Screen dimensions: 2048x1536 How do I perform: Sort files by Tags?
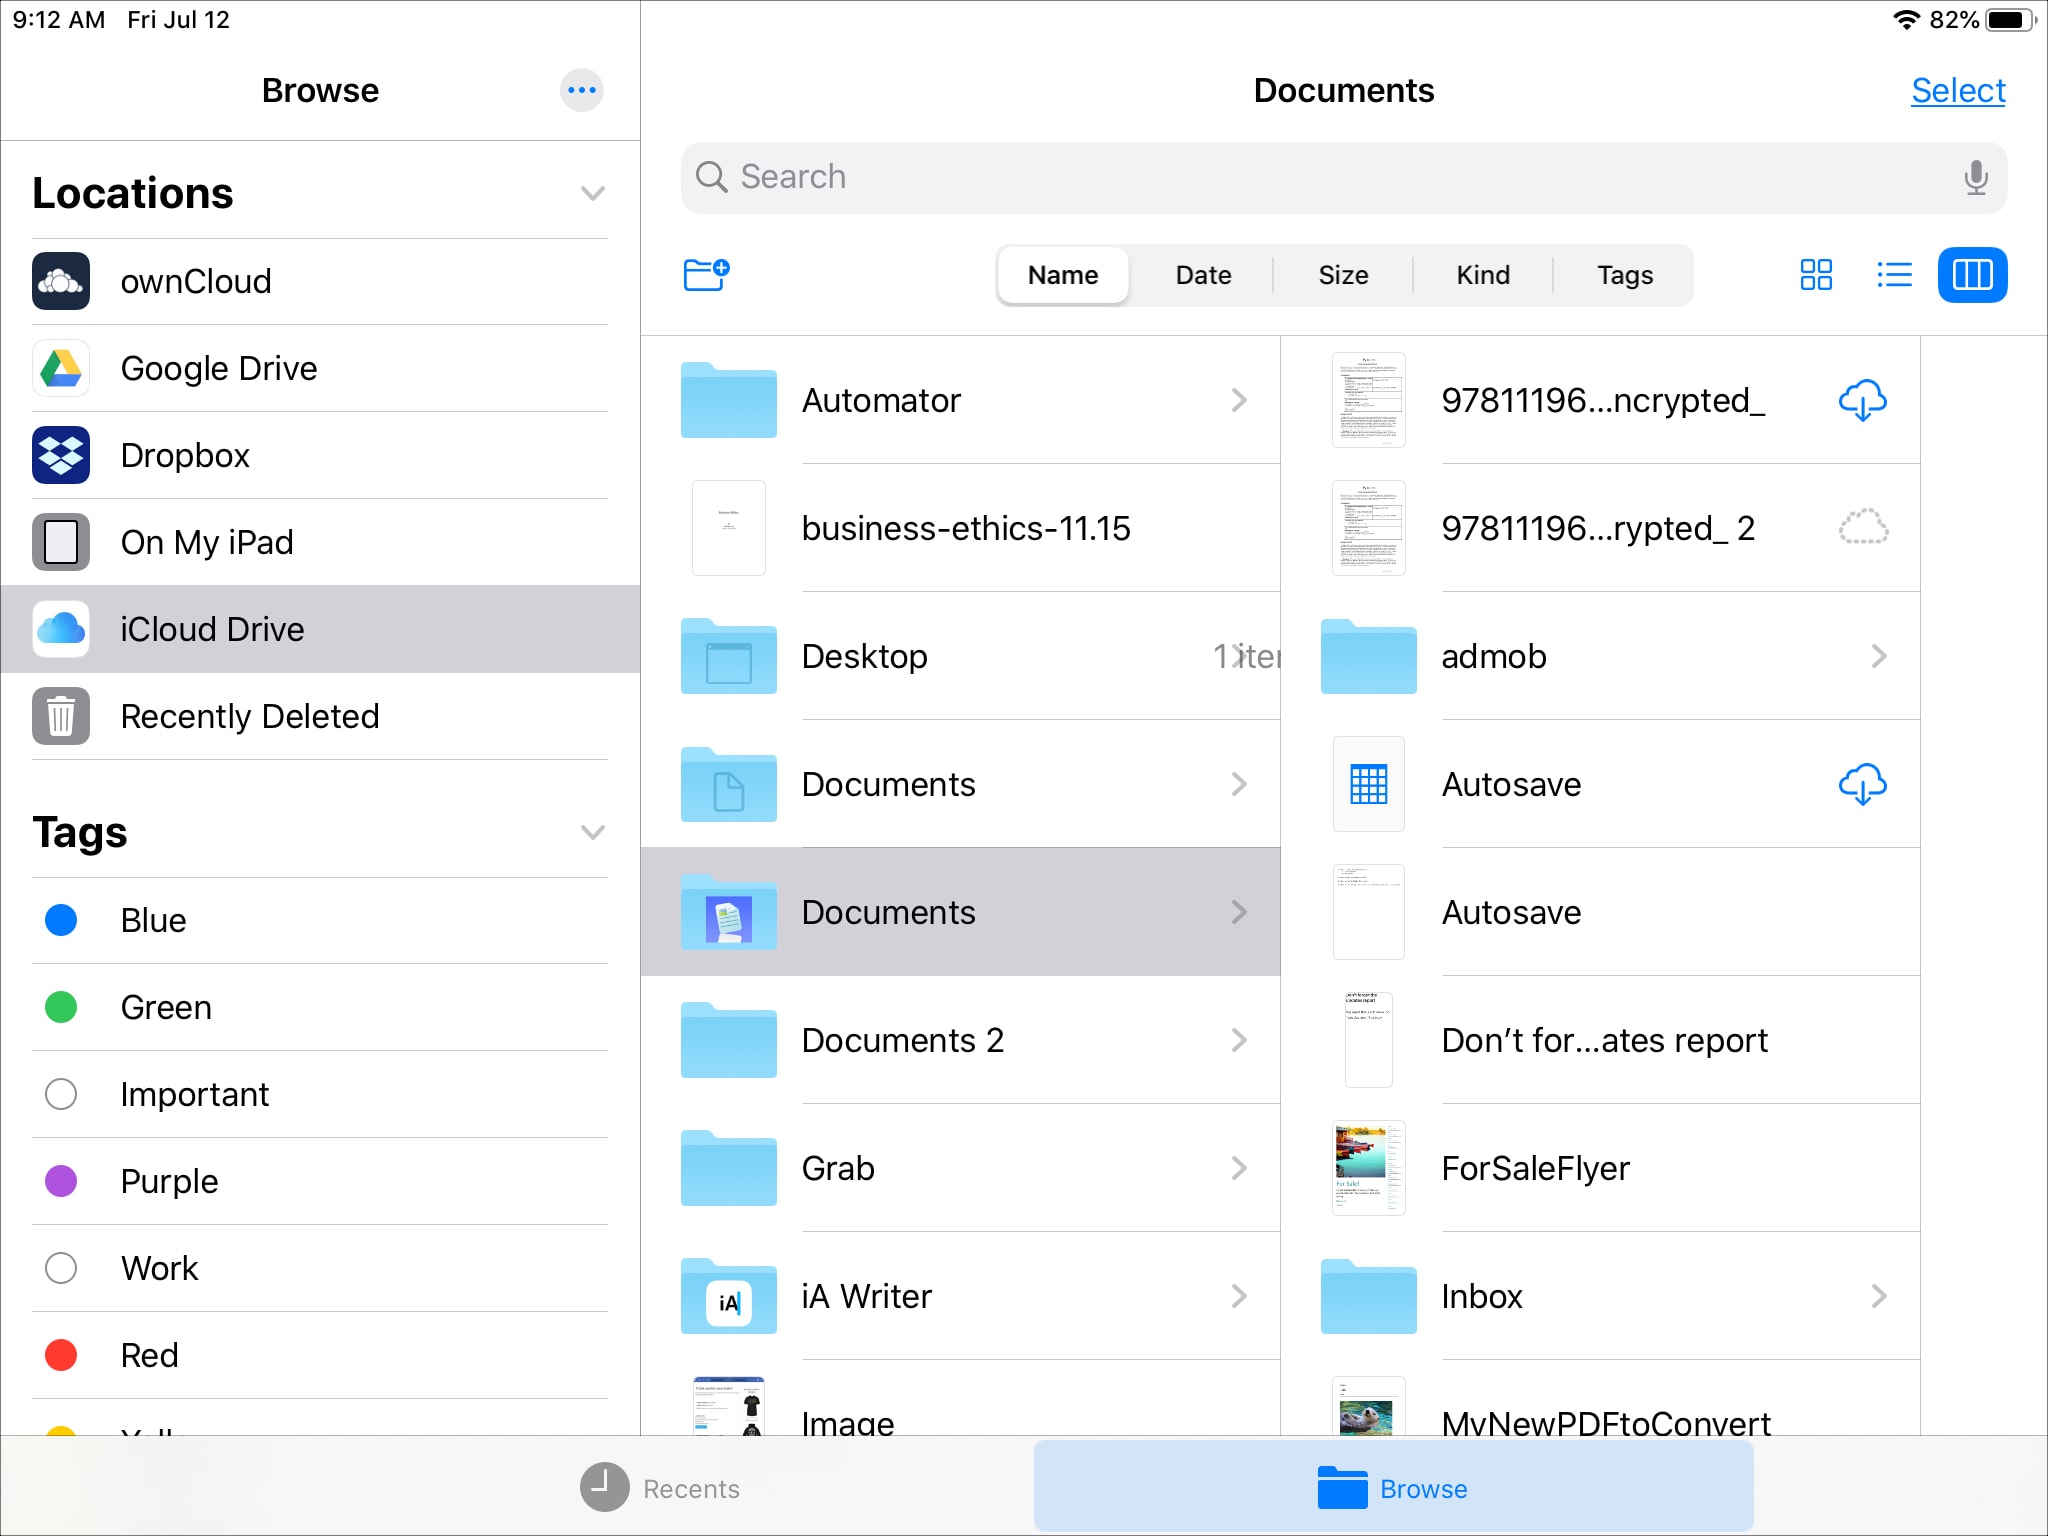coord(1625,275)
